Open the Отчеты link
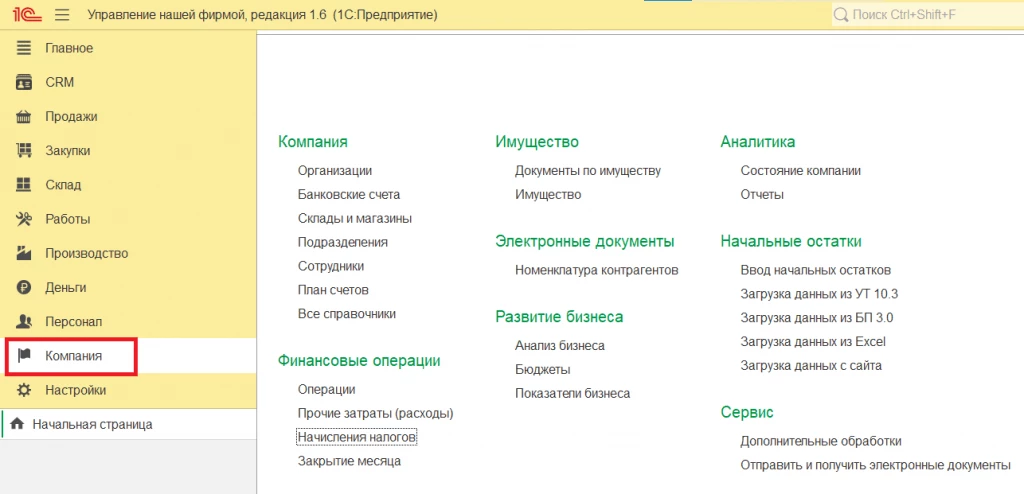This screenshot has width=1024, height=494. pos(762,195)
